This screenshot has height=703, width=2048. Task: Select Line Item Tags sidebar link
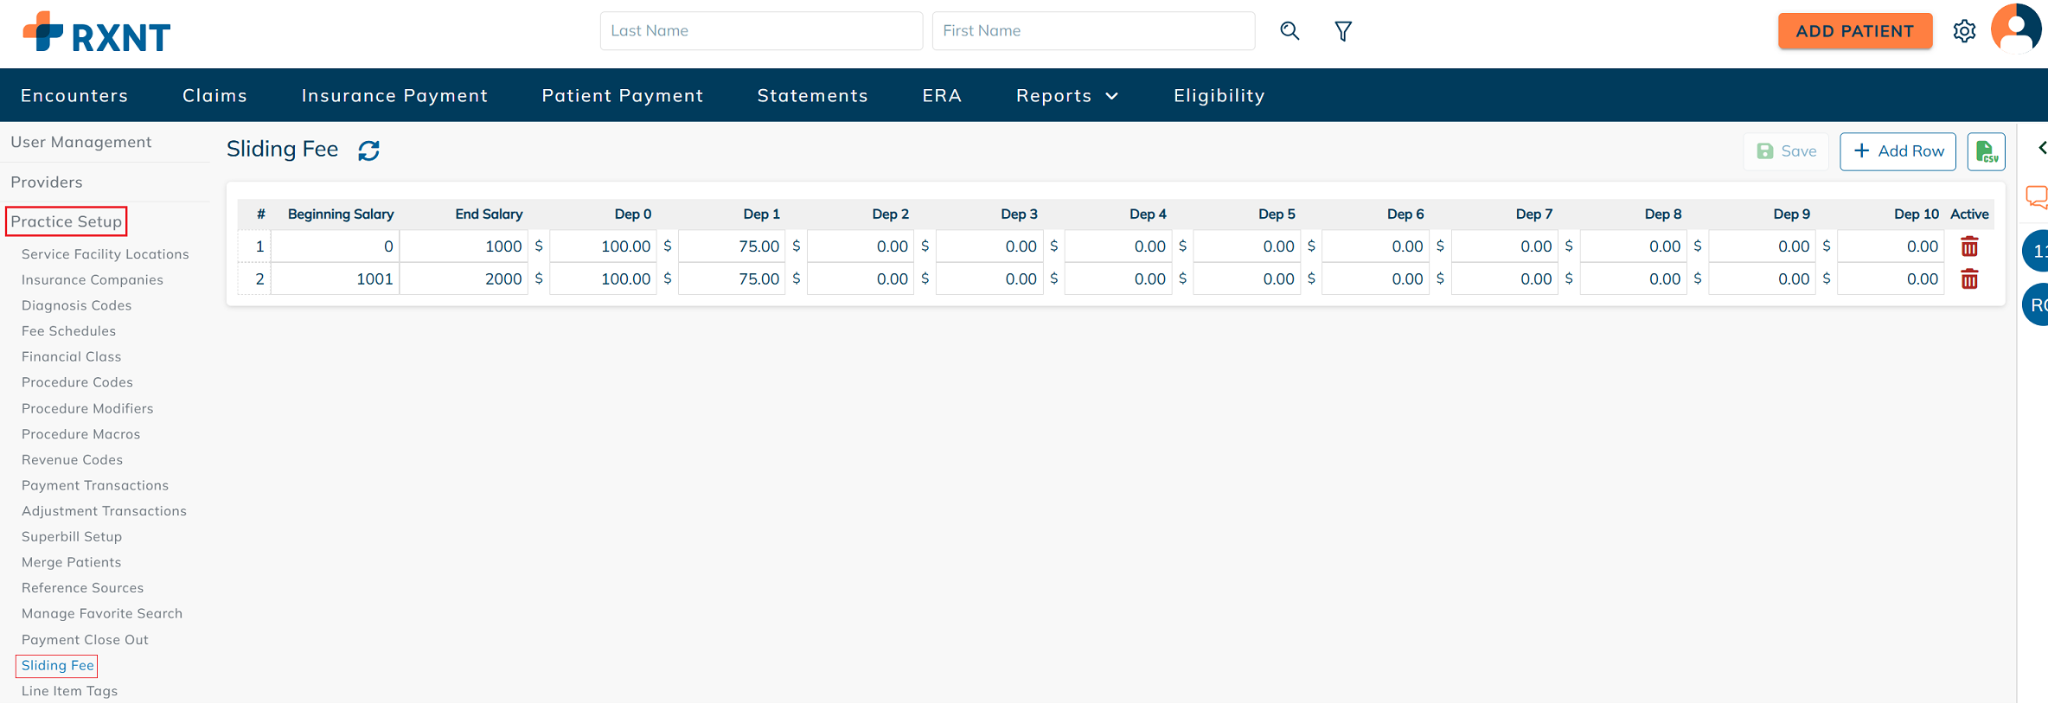tap(69, 691)
